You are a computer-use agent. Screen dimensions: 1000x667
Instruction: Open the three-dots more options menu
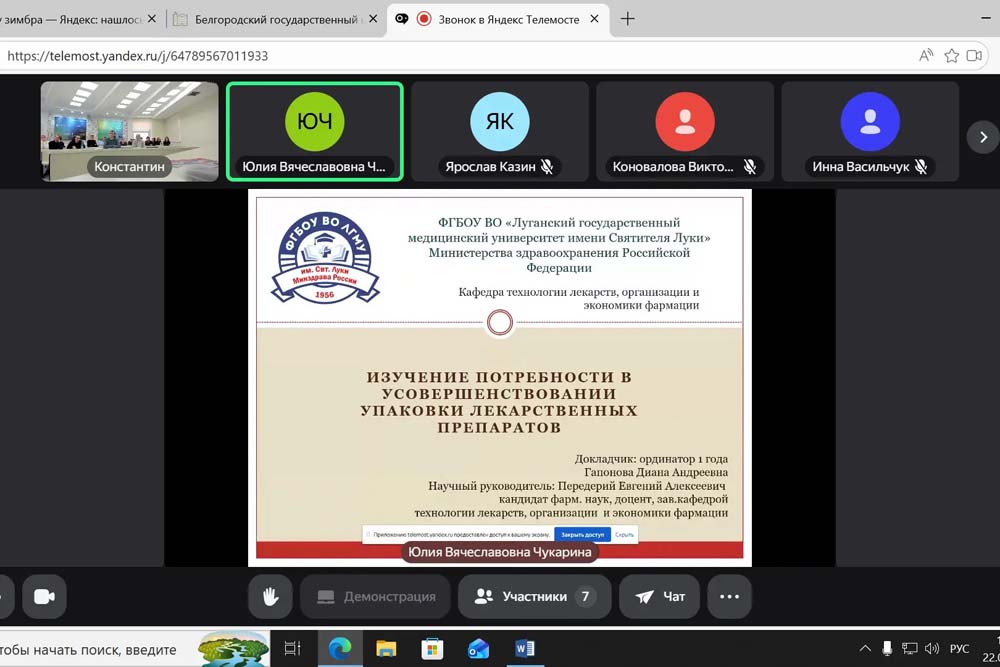729,596
